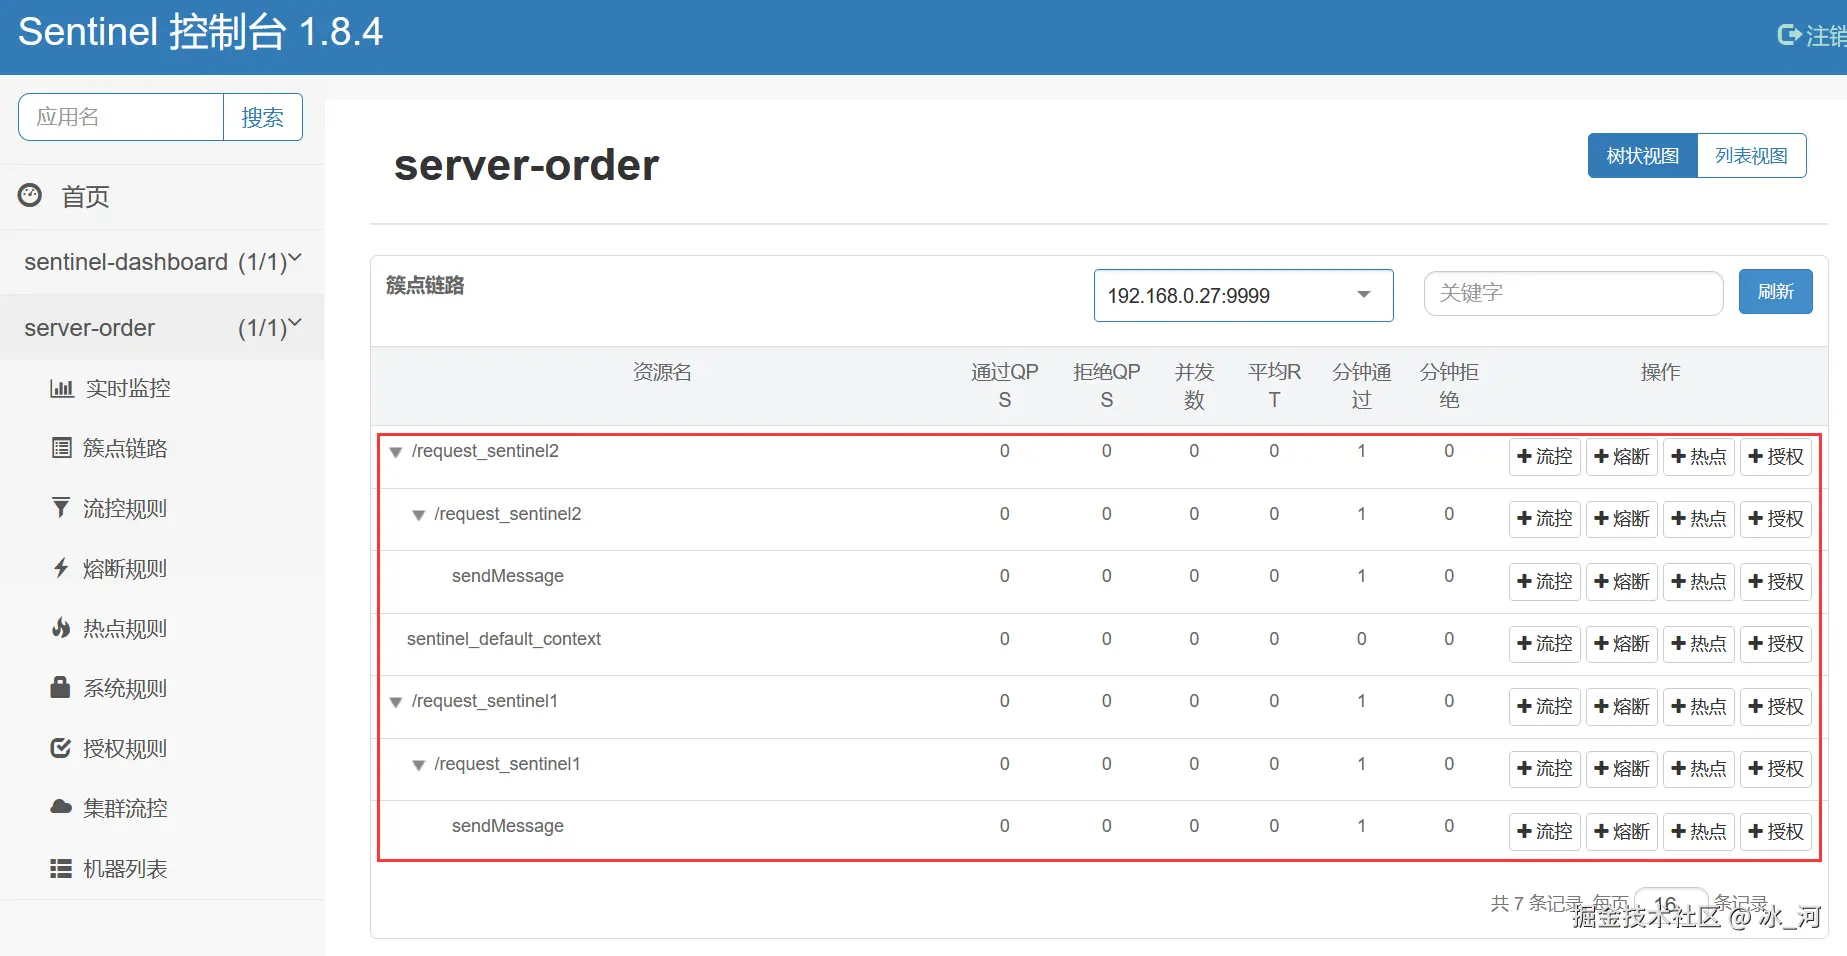Click the logout icon in the header
The width and height of the screenshot is (1847, 956).
point(1789,35)
